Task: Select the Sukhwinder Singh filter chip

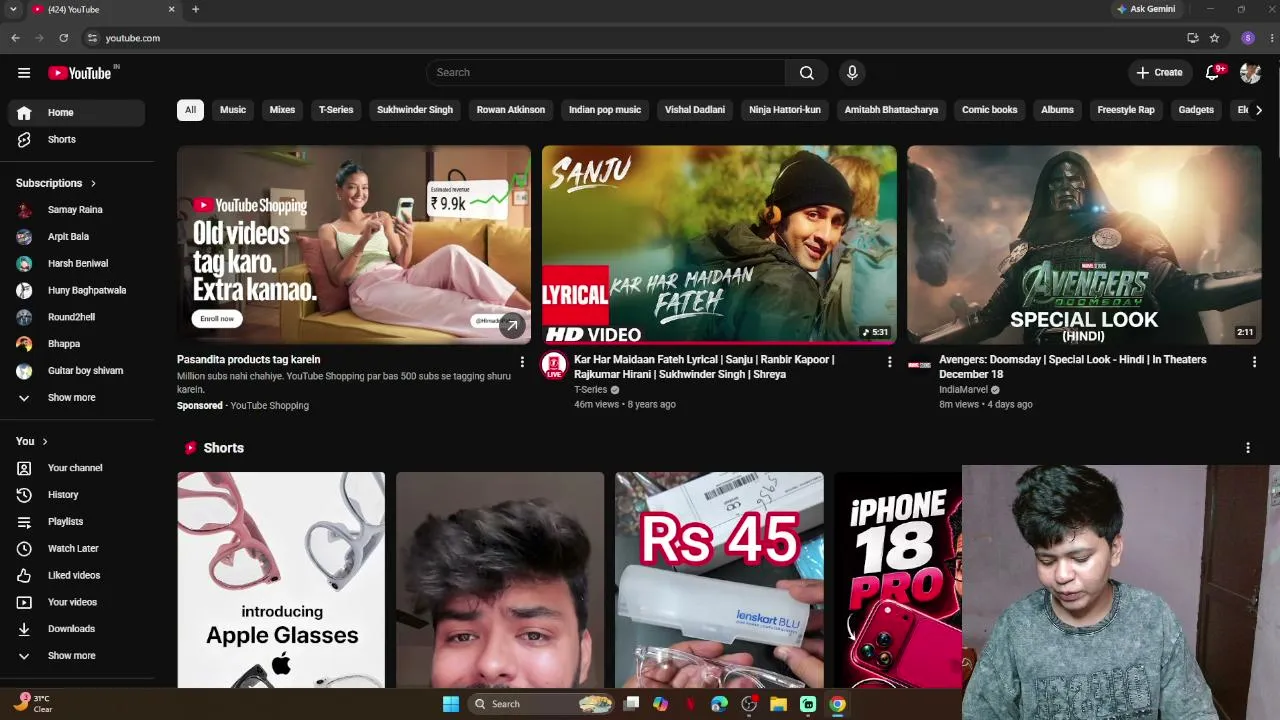Action: pyautogui.click(x=415, y=110)
